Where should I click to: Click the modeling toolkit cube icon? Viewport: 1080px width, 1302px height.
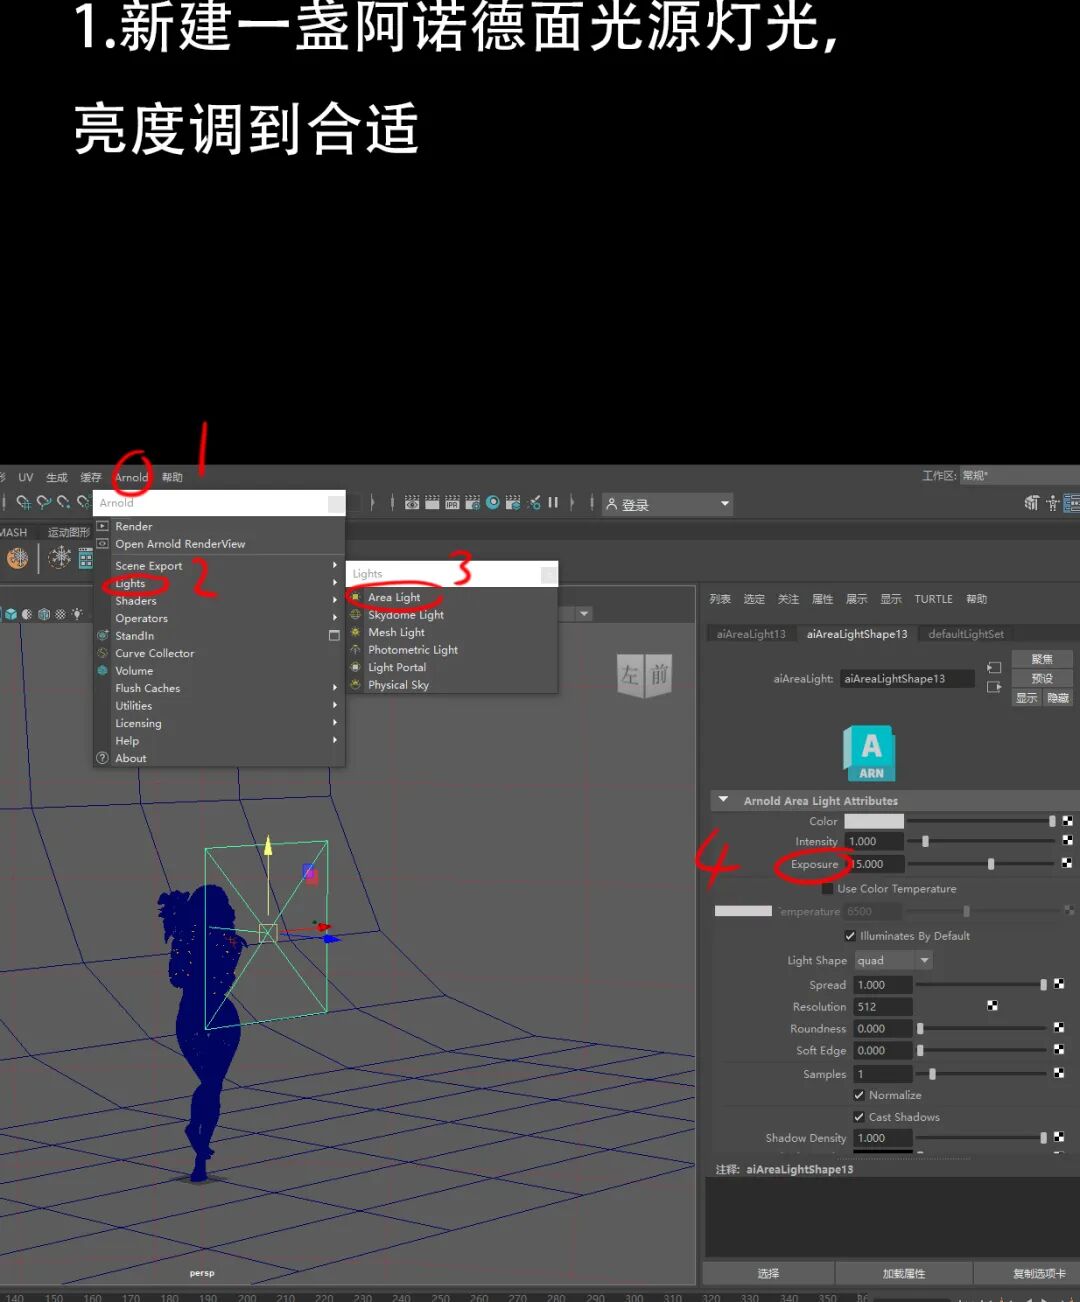pos(1032,503)
